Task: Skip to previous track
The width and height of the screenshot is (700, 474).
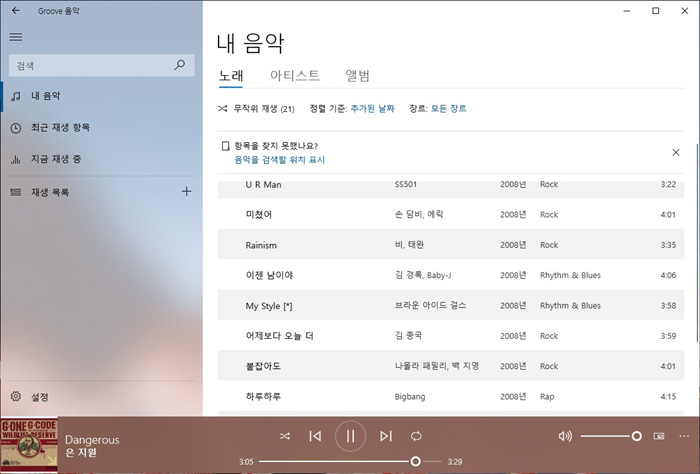Action: (315, 436)
